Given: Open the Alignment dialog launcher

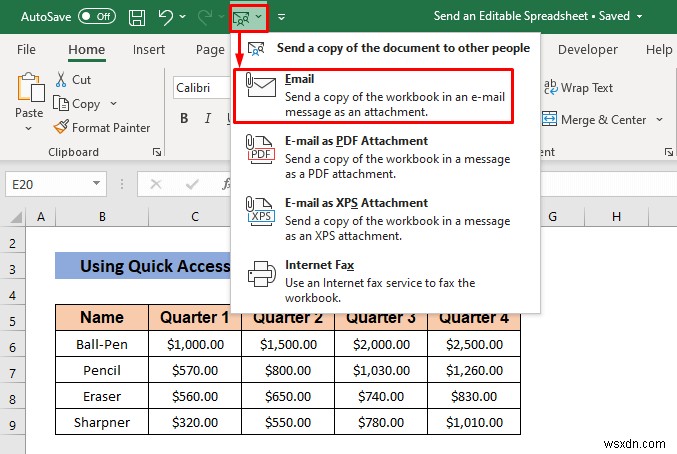Looking at the screenshot, I should click(x=668, y=152).
